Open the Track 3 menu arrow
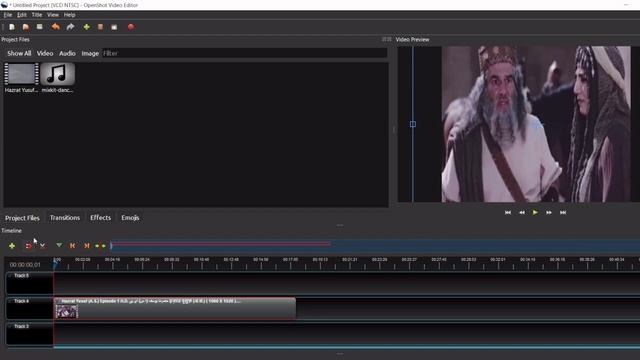The height and width of the screenshot is (360, 640). tap(10, 327)
